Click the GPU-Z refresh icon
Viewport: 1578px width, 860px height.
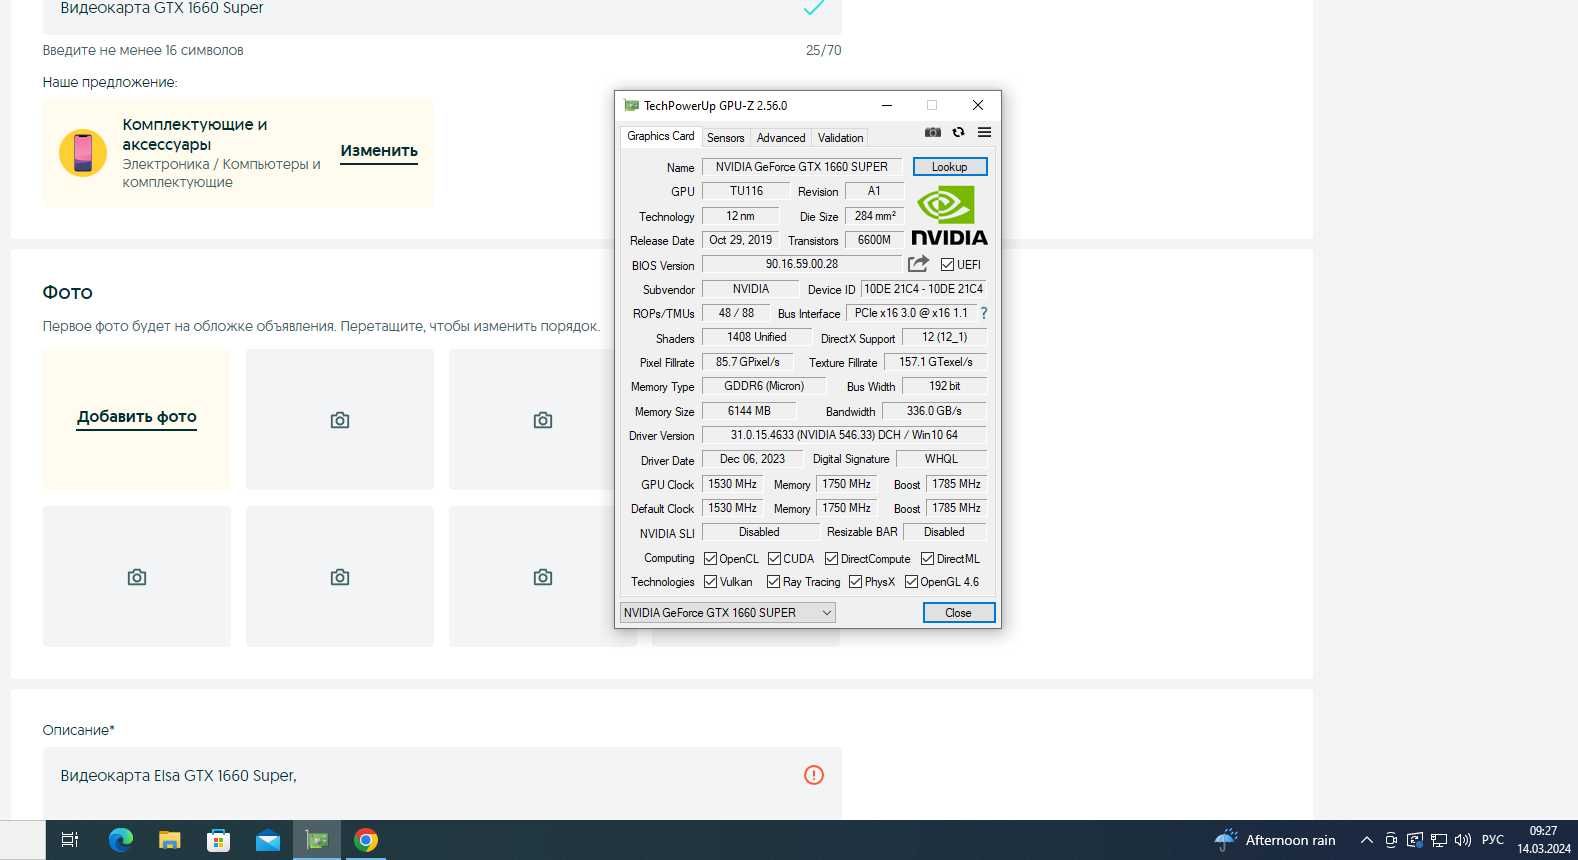958,132
